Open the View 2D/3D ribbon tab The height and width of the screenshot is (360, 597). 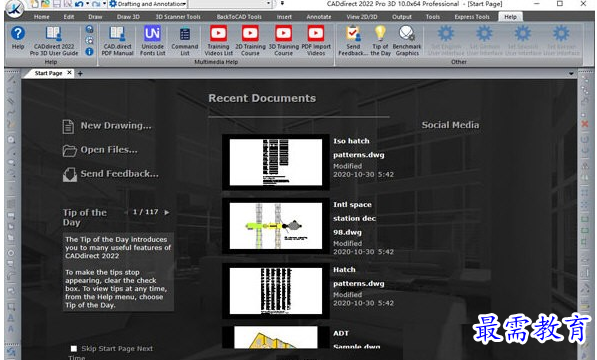[x=362, y=17]
